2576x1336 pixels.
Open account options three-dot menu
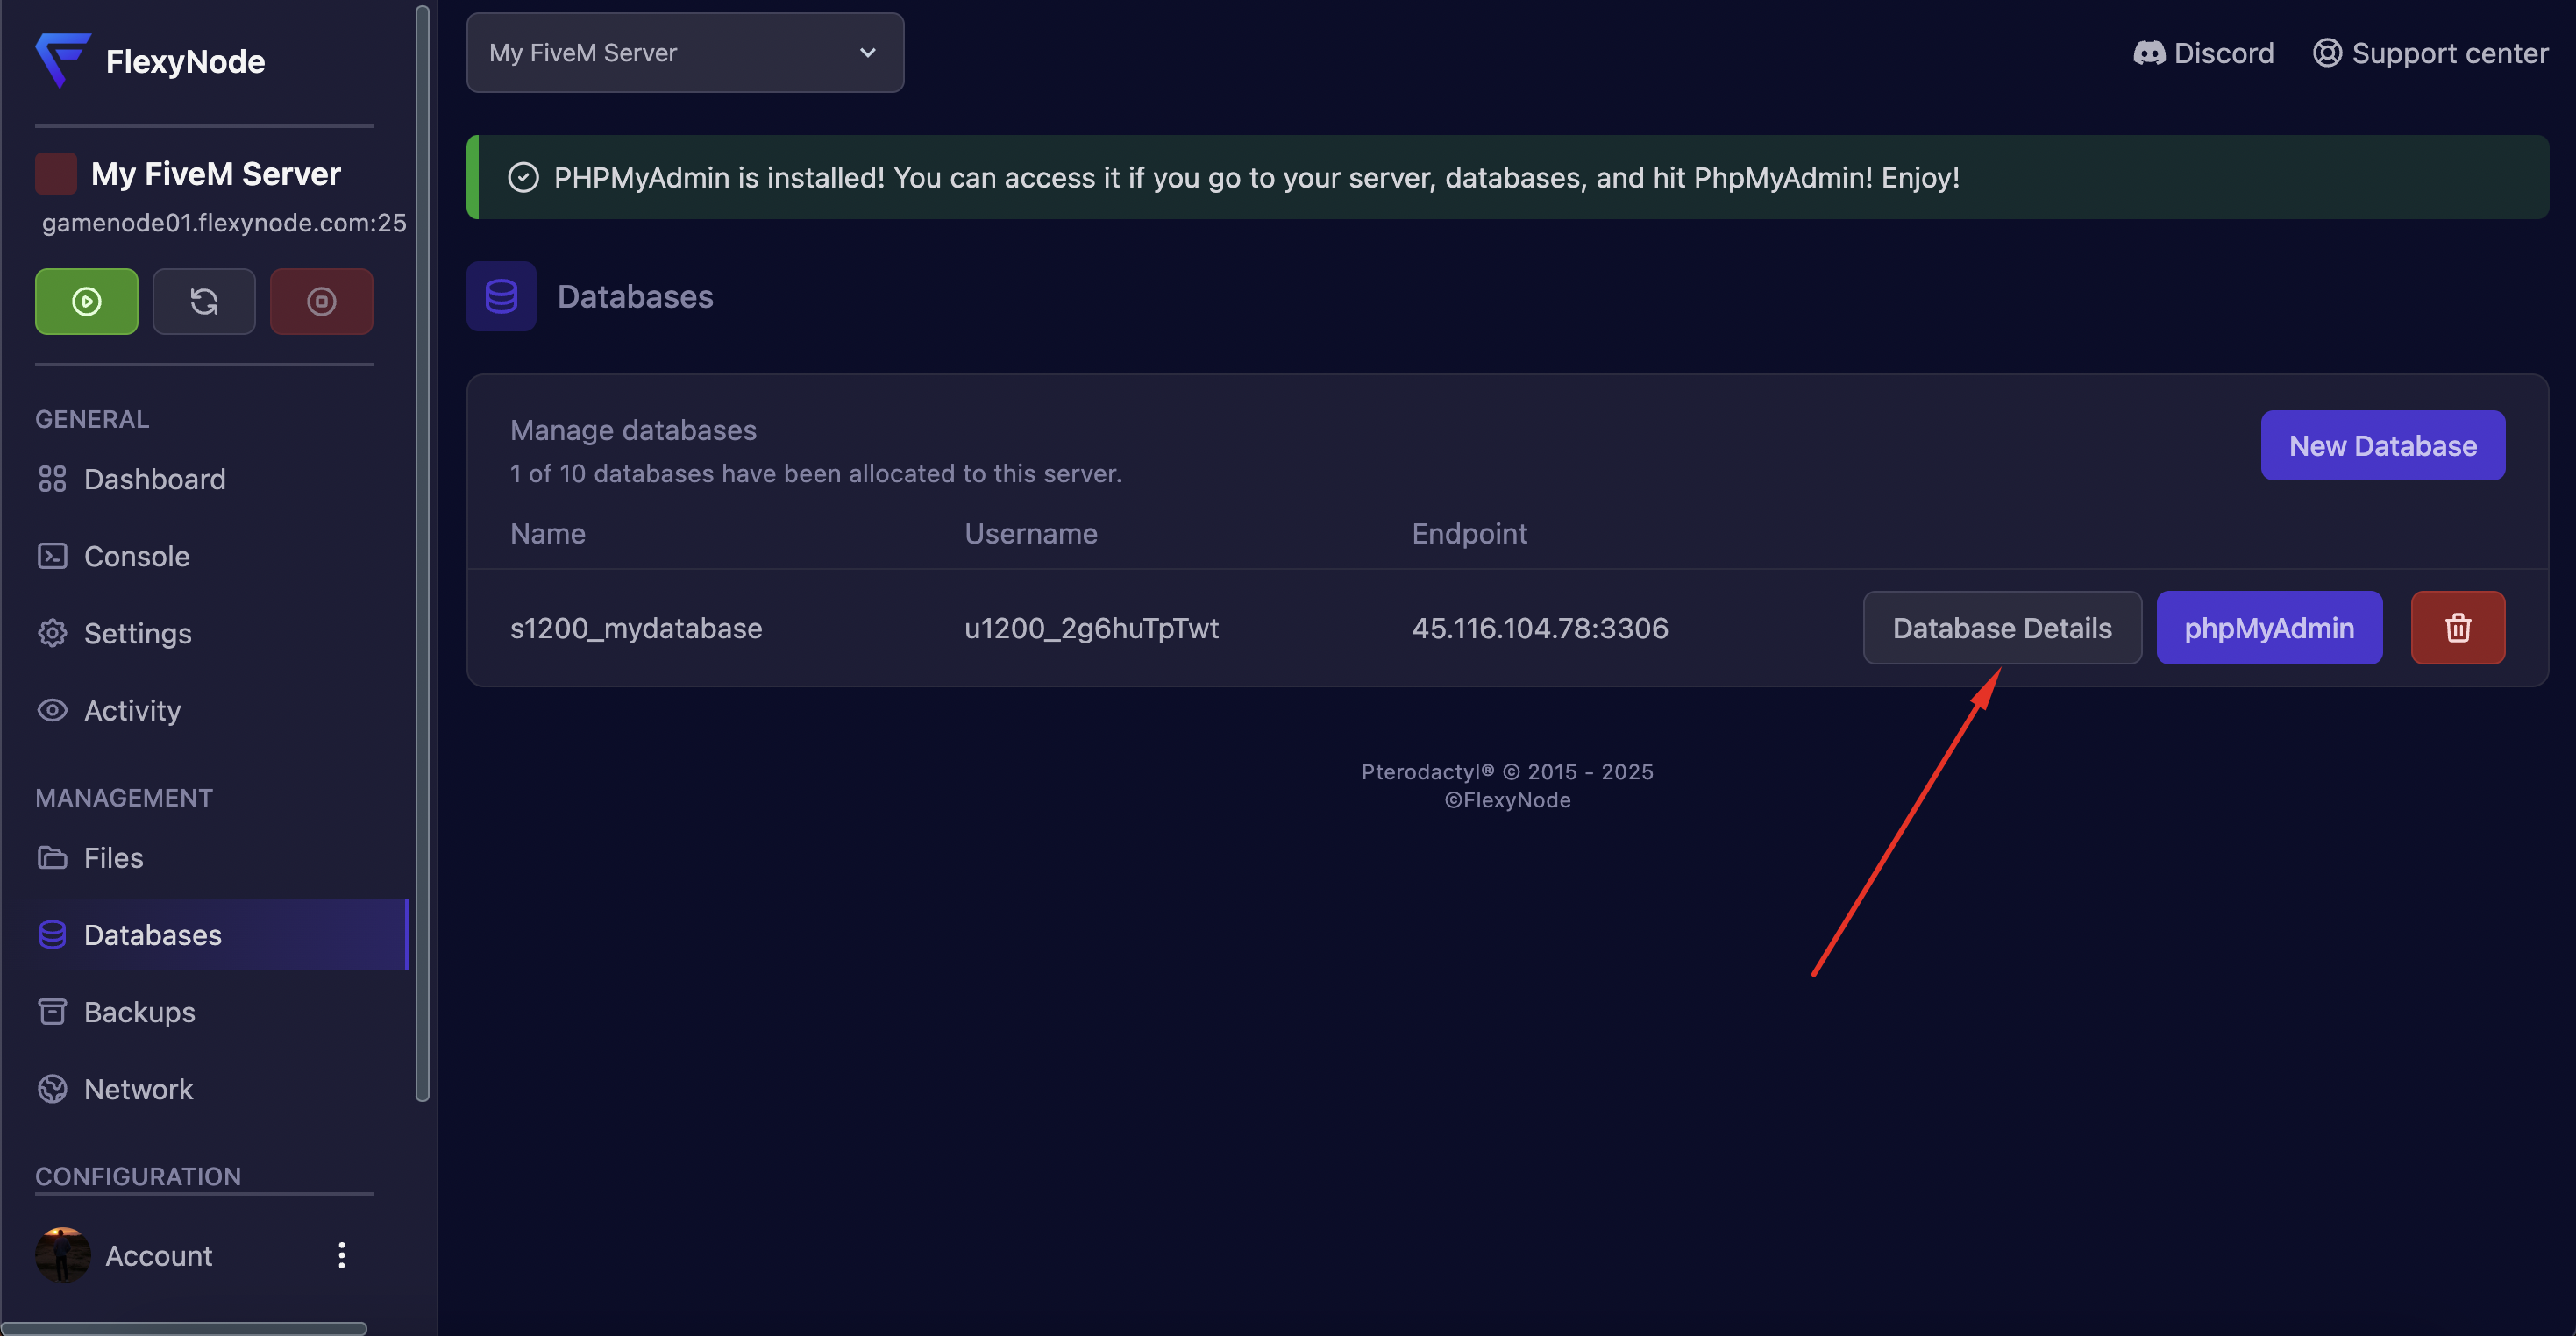pos(342,1255)
